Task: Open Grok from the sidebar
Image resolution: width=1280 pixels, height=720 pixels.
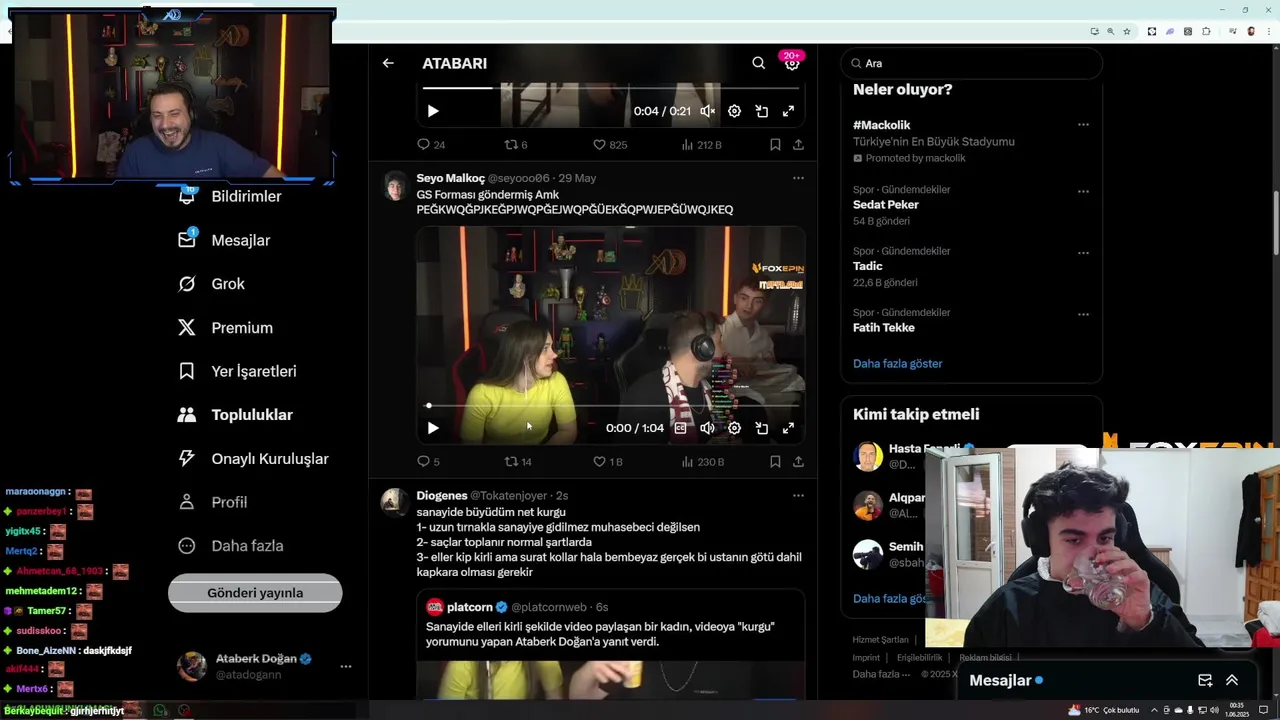Action: [211, 284]
